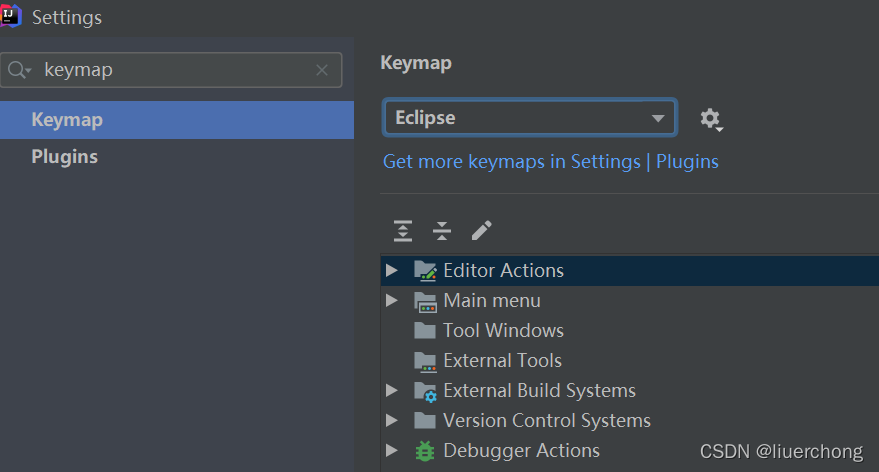879x472 pixels.
Task: Select the Version Control Systems row
Action: pos(630,421)
